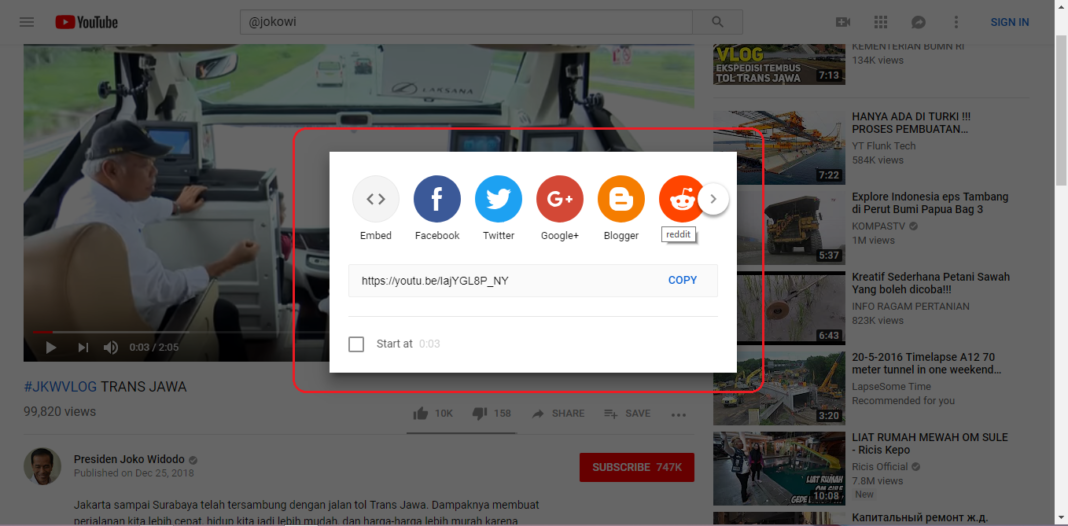Open the 7:22 bridge construction thumbnail
Viewport: 1068px width, 526px height.
pyautogui.click(x=779, y=148)
